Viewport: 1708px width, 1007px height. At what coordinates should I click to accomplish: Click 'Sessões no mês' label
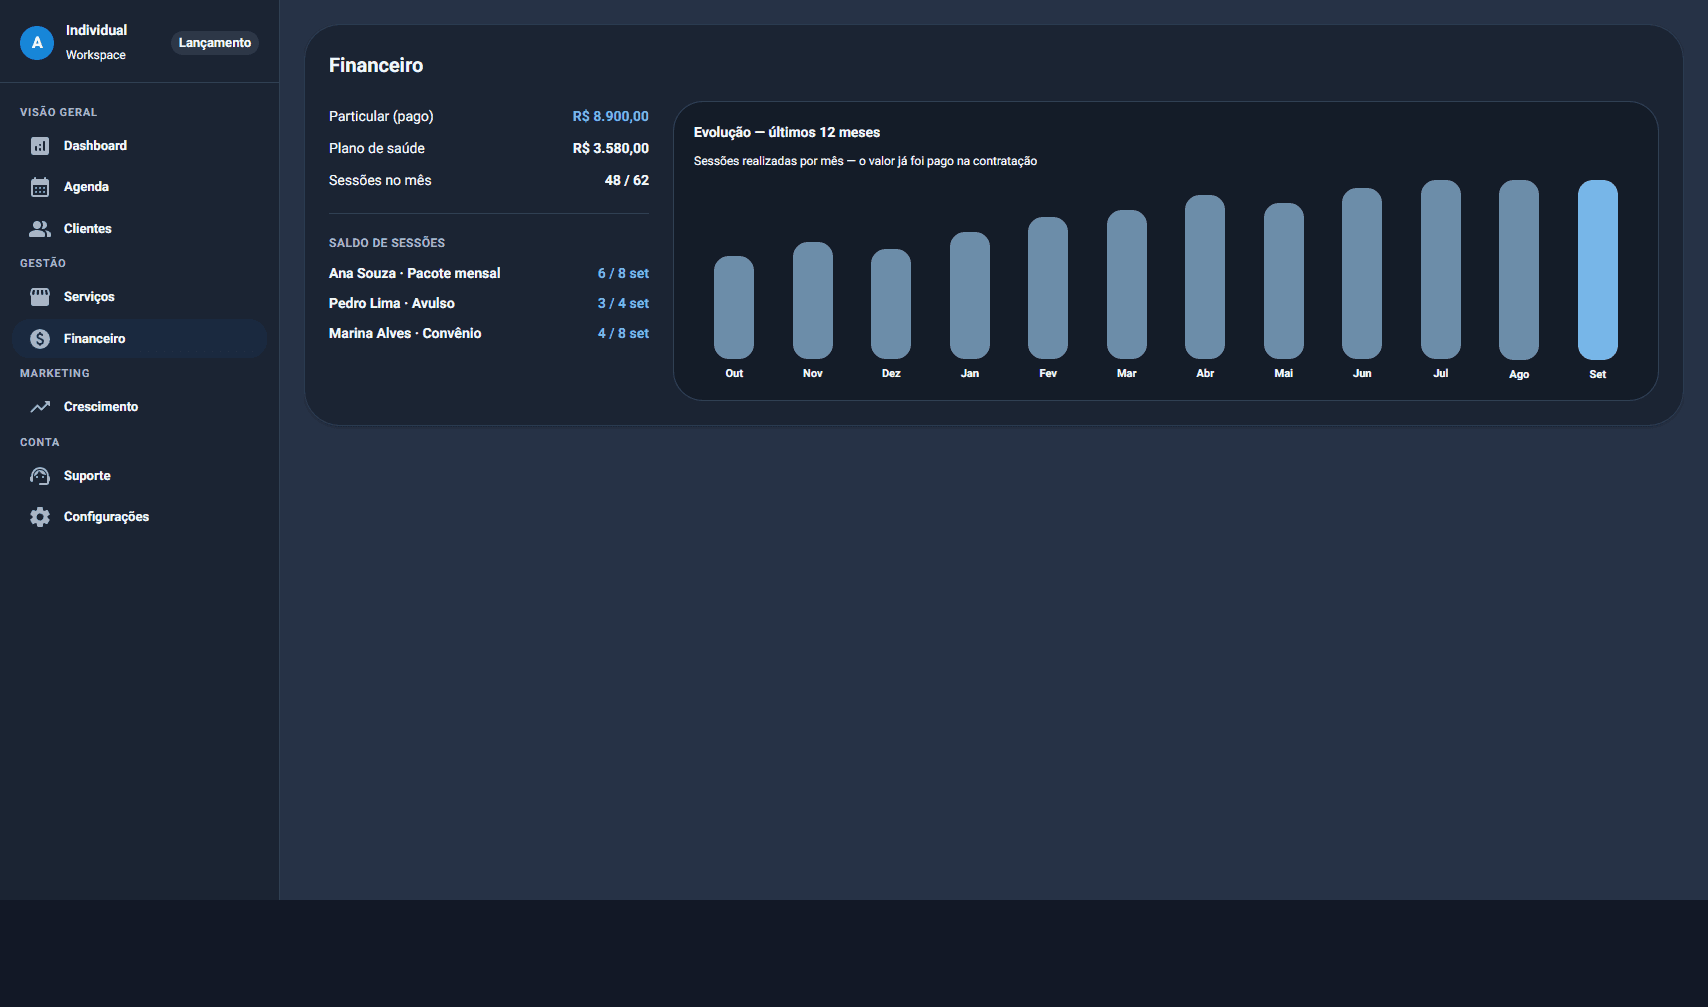pos(380,180)
